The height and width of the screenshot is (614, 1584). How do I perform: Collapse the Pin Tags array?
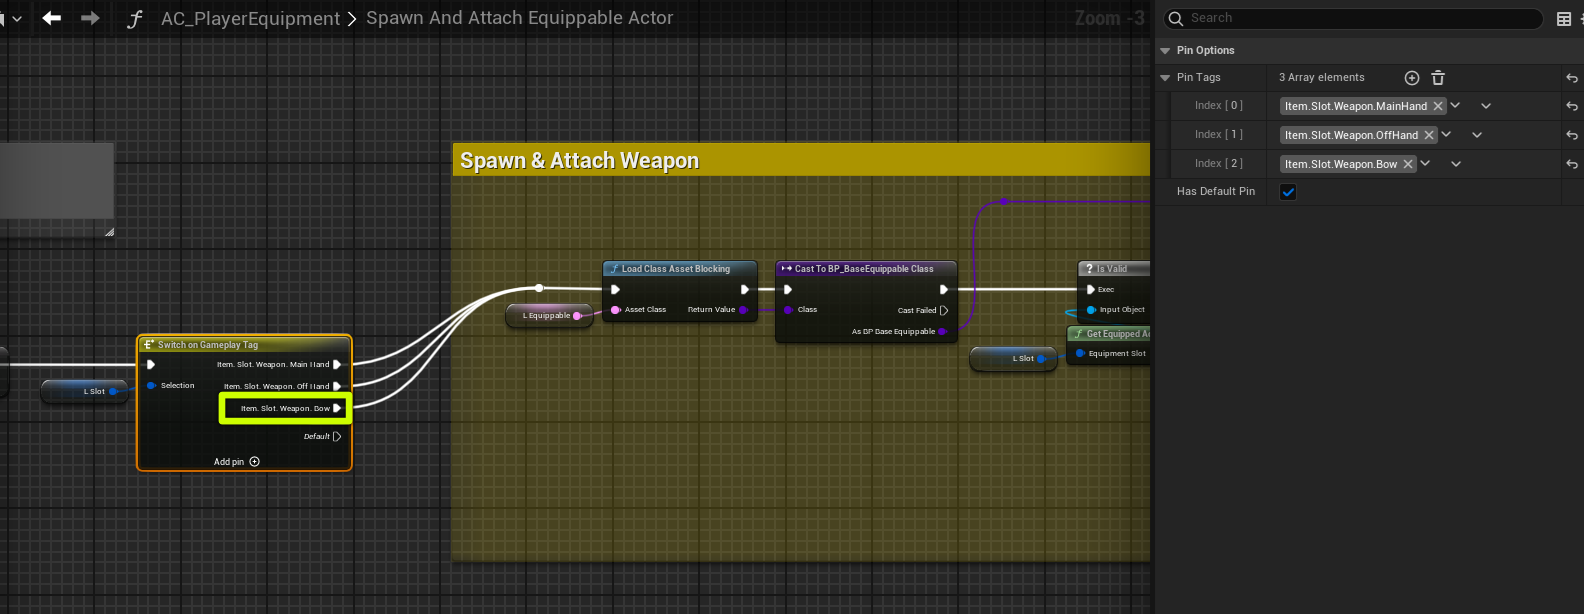click(x=1165, y=78)
